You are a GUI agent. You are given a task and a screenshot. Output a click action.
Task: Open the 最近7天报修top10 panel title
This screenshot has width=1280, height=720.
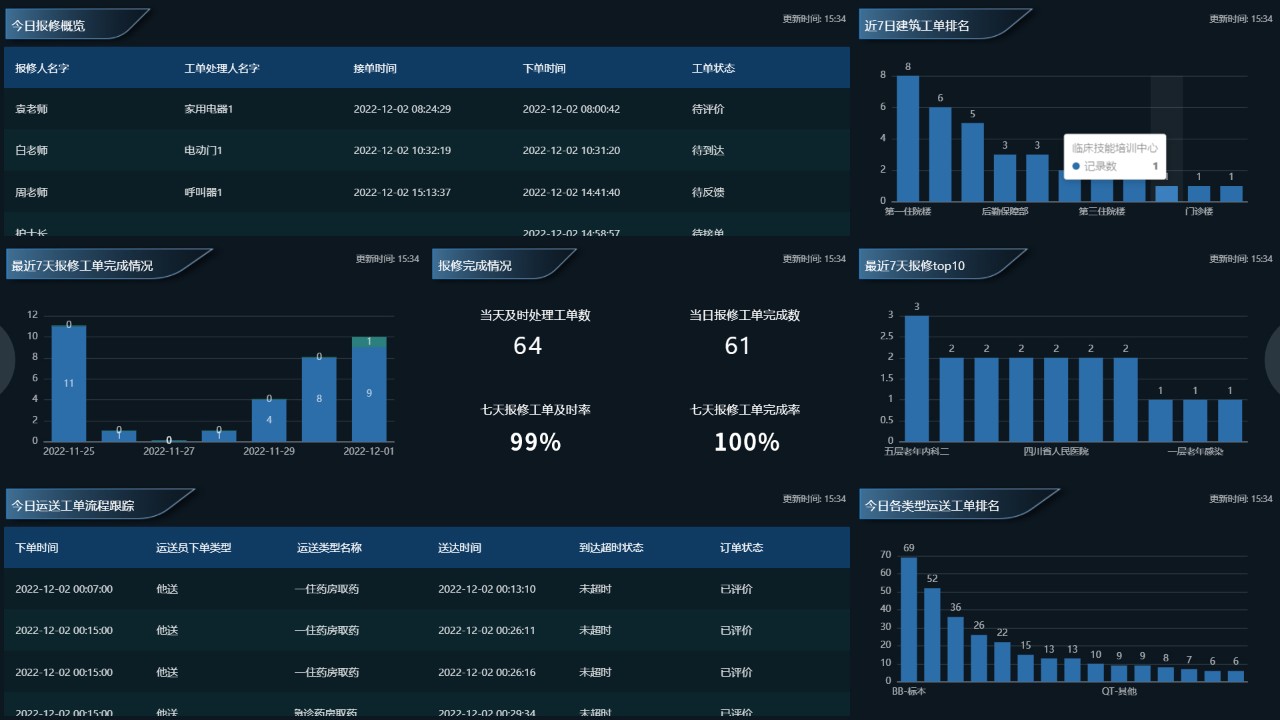point(914,265)
